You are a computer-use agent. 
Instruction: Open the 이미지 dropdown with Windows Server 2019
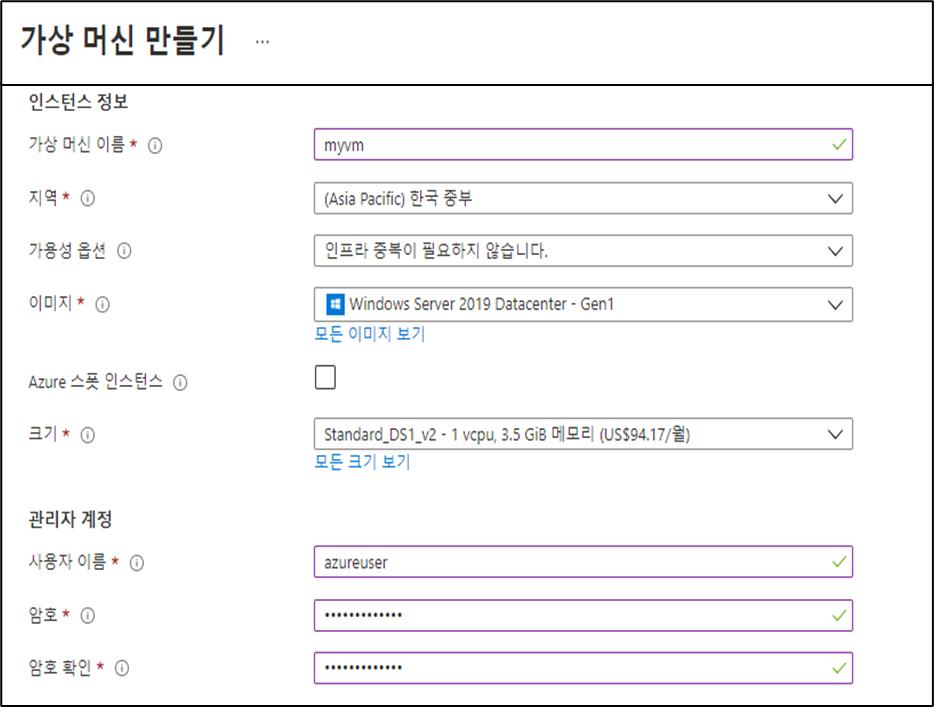click(583, 304)
